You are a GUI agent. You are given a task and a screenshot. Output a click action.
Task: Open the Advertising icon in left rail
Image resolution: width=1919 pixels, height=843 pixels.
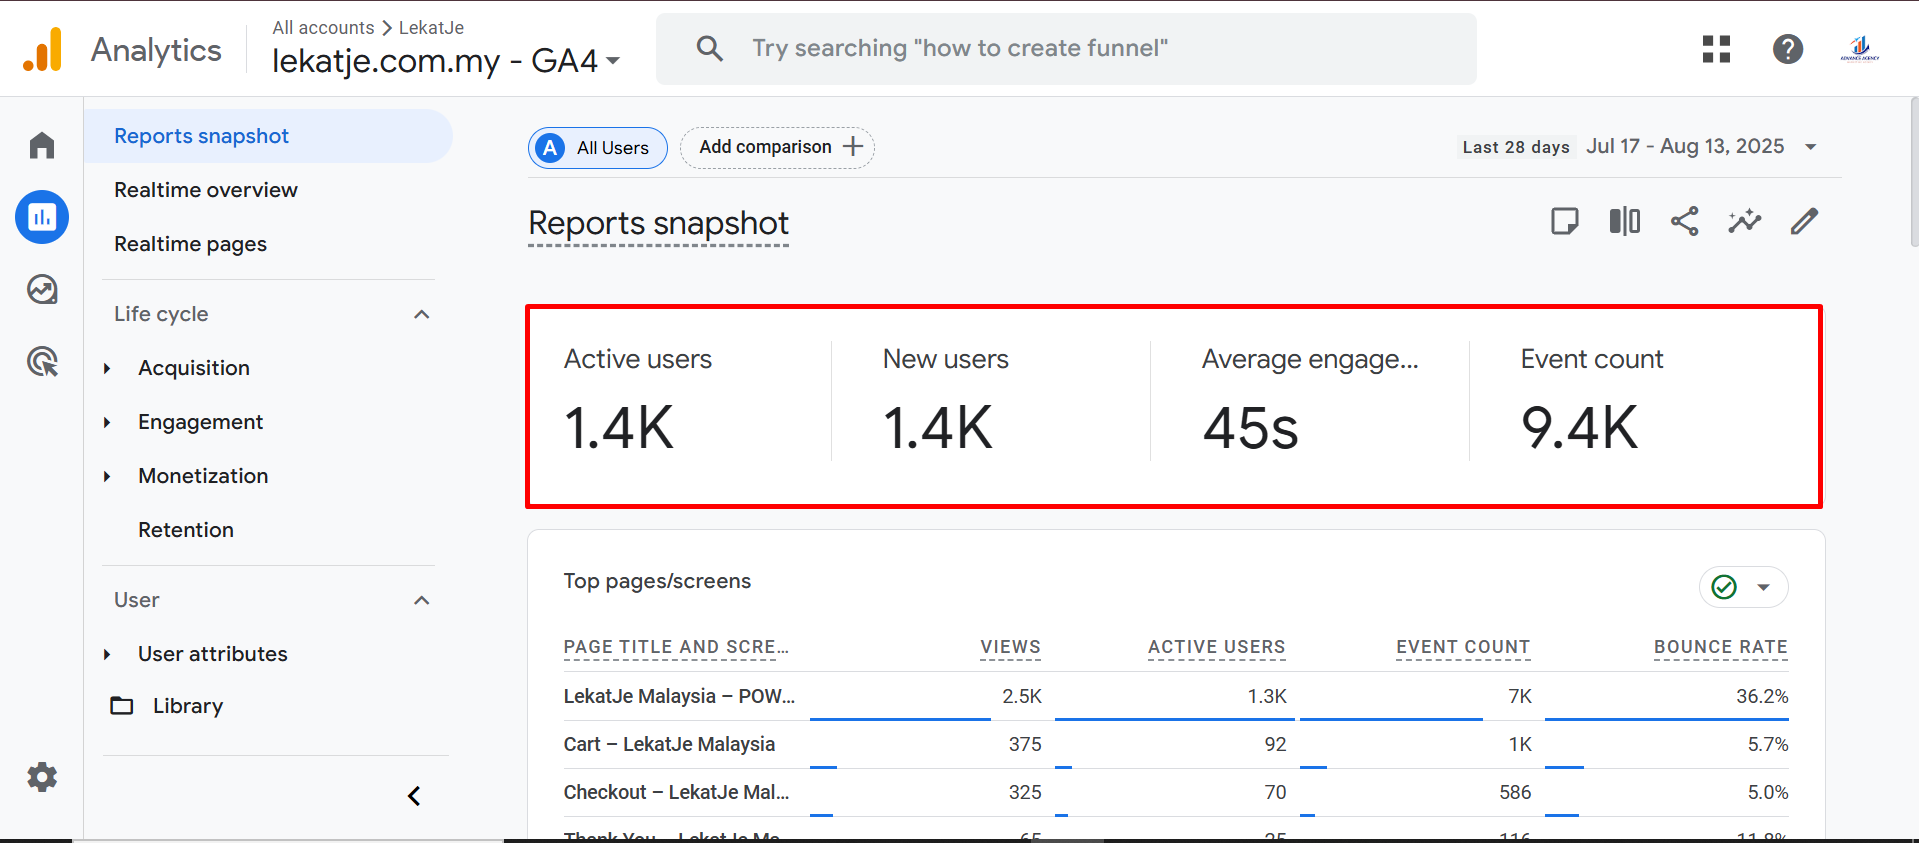click(42, 362)
